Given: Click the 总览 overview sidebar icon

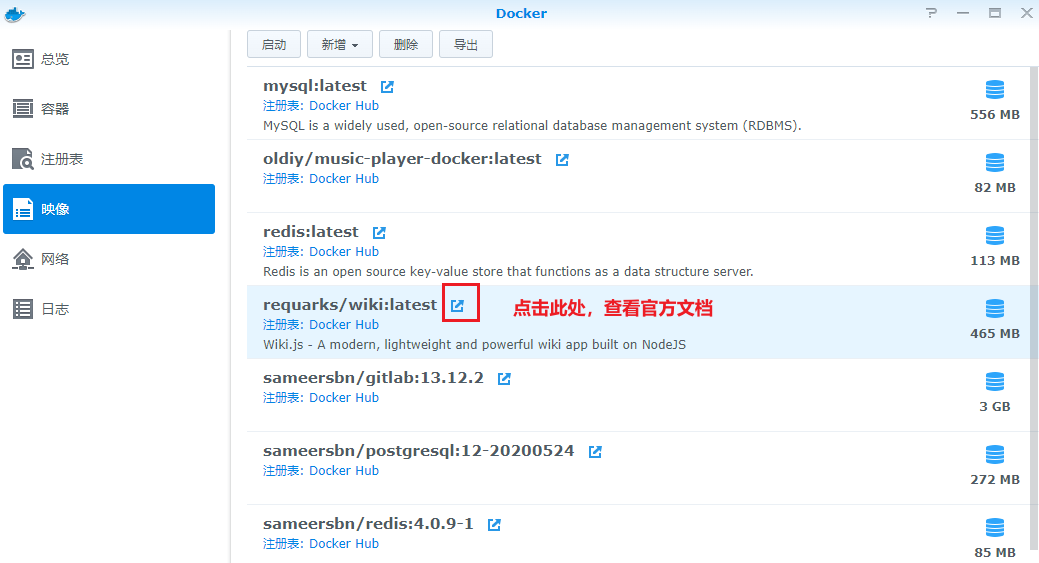Looking at the screenshot, I should (23, 59).
